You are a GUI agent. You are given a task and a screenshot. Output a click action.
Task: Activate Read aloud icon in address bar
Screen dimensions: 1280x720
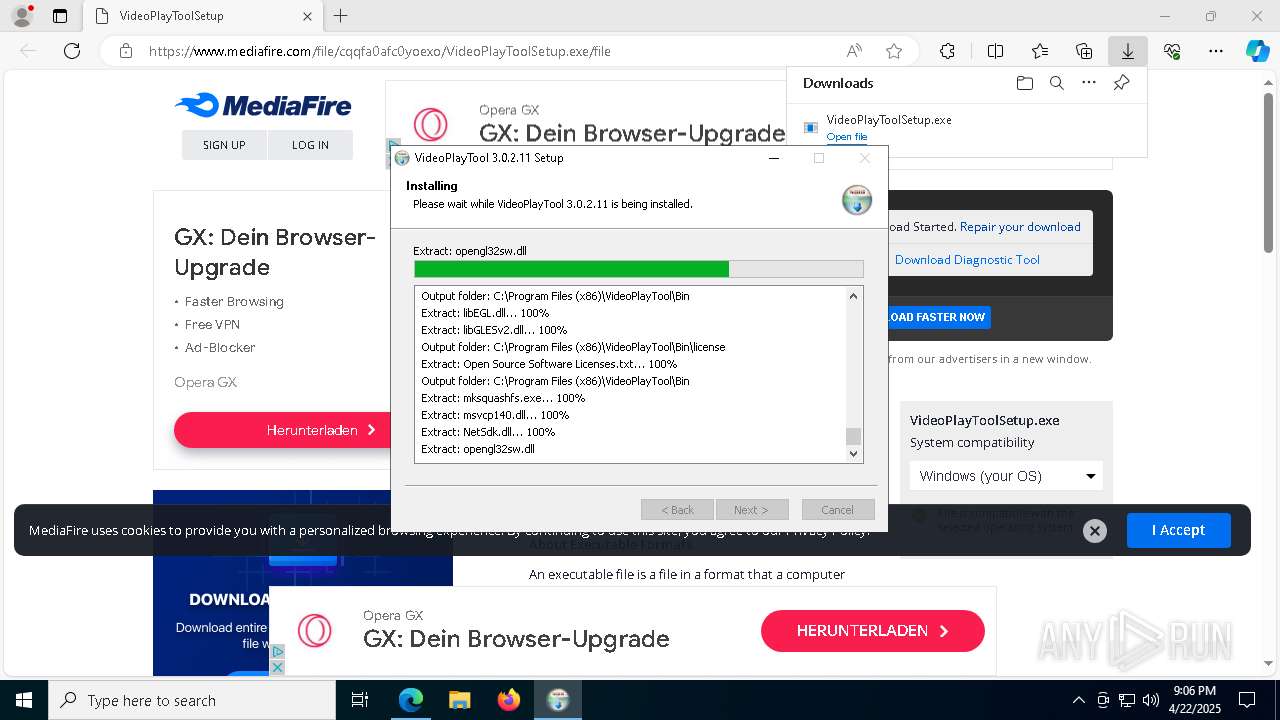(854, 51)
